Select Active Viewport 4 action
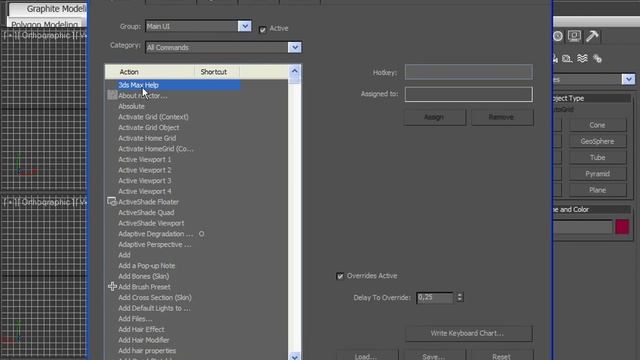This screenshot has width=640, height=360. point(145,191)
